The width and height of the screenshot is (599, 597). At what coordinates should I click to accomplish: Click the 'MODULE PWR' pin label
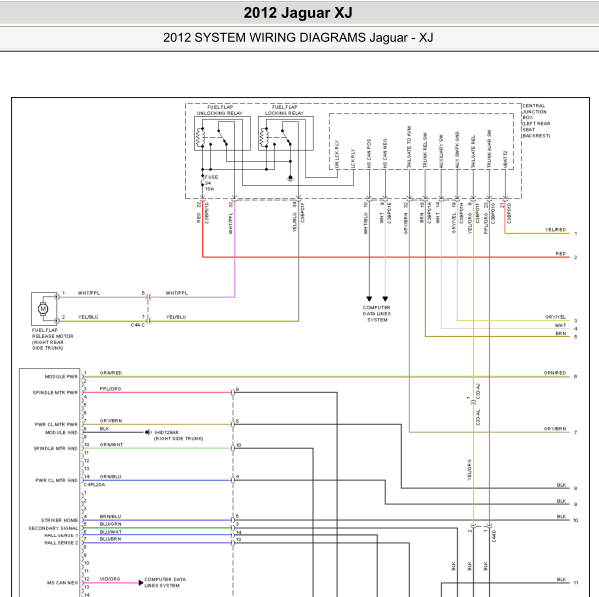(61, 377)
